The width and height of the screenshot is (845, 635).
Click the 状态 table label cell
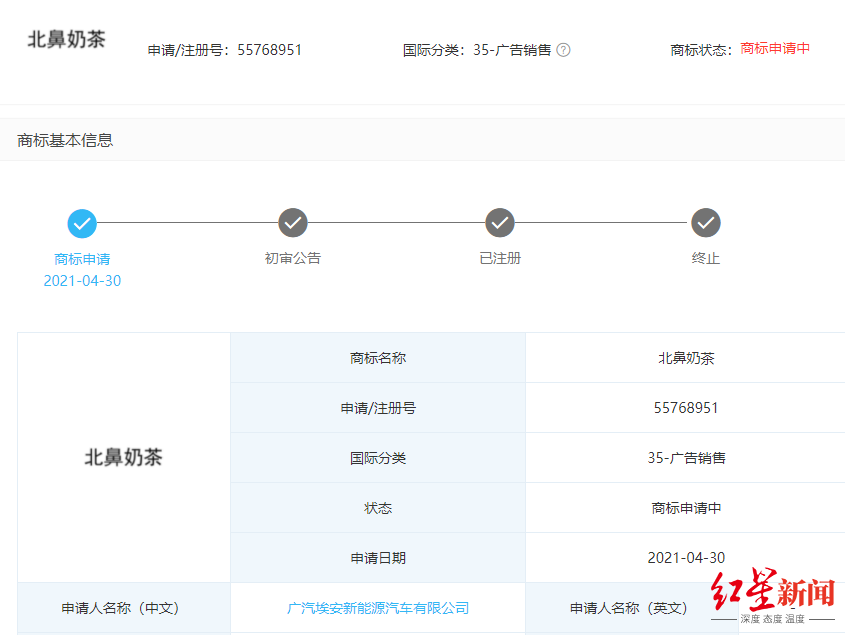pos(378,508)
